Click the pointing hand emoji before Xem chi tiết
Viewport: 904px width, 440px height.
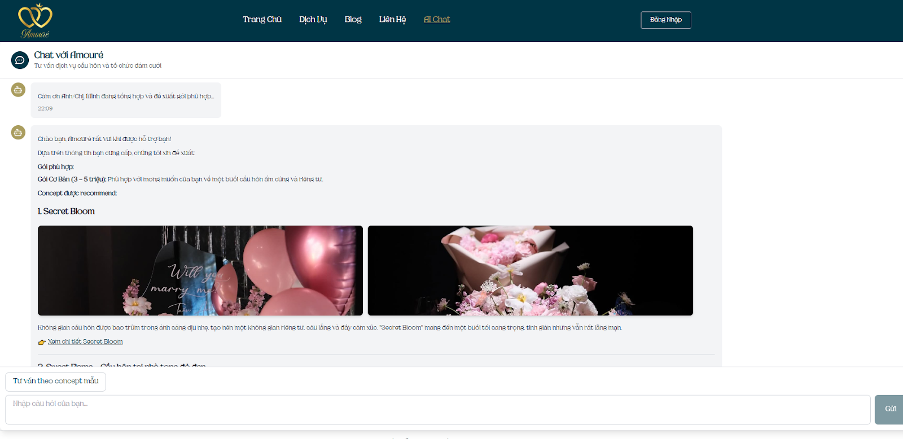pos(42,341)
